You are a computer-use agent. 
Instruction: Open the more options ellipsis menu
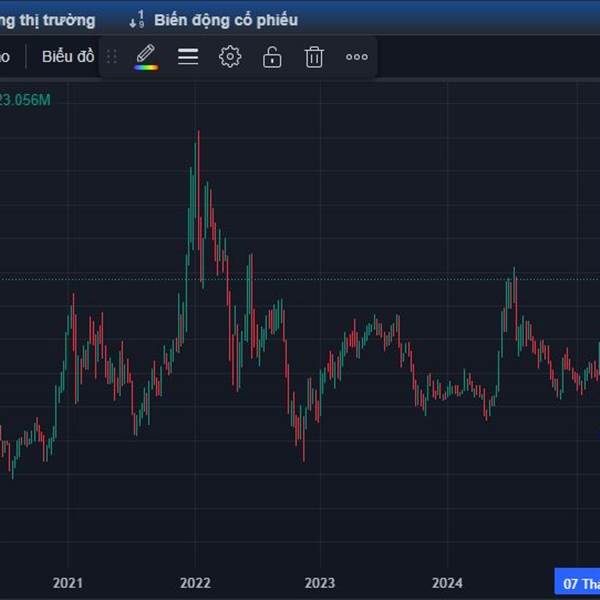pyautogui.click(x=357, y=57)
